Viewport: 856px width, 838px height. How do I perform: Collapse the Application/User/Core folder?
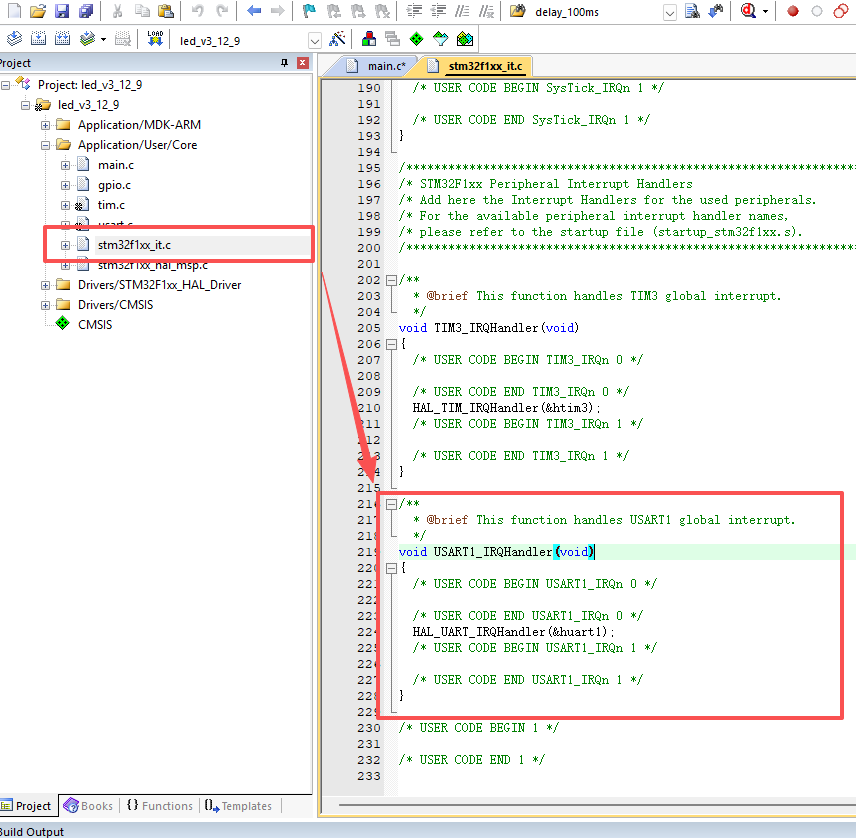45,145
